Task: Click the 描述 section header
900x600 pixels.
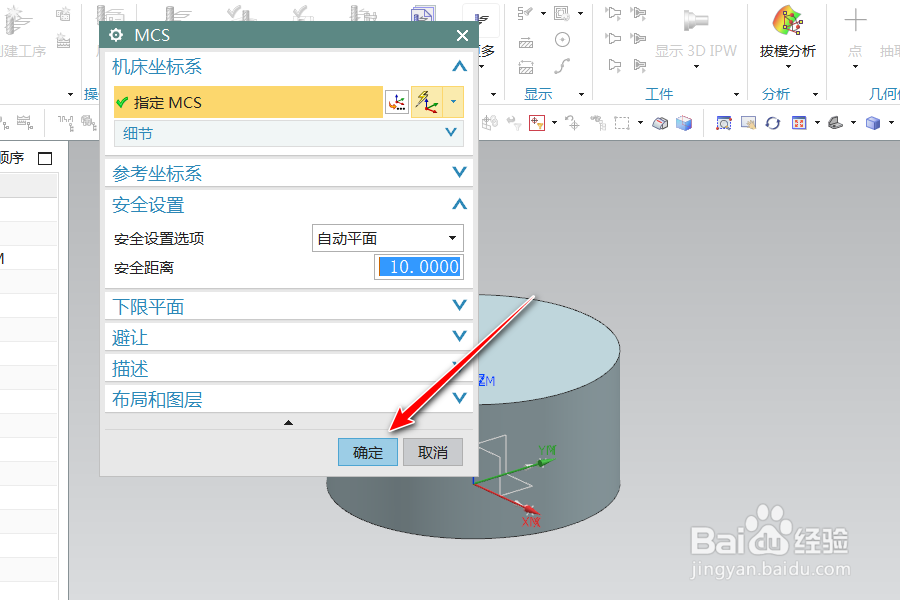Action: coord(289,368)
